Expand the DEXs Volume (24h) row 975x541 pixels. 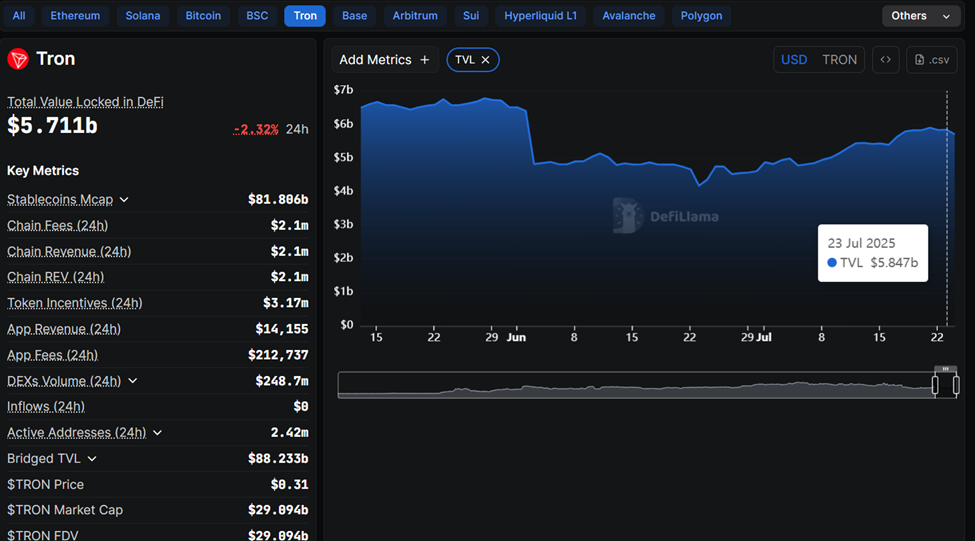tap(133, 381)
